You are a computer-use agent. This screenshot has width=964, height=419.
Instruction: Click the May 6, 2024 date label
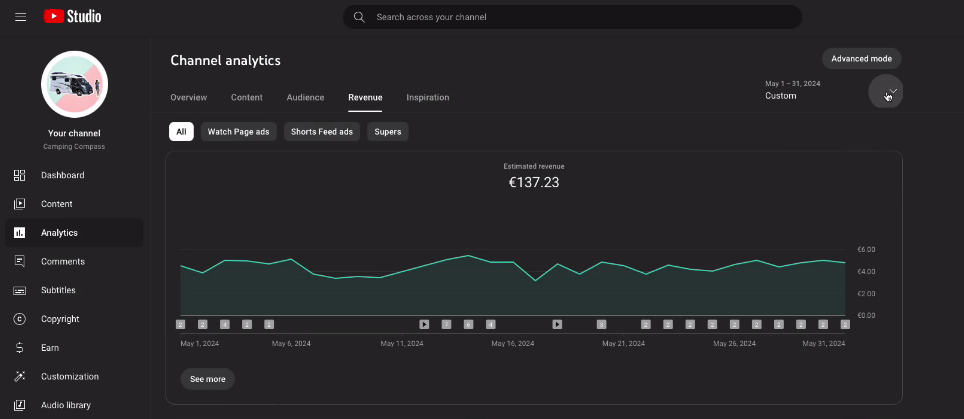pyautogui.click(x=291, y=343)
